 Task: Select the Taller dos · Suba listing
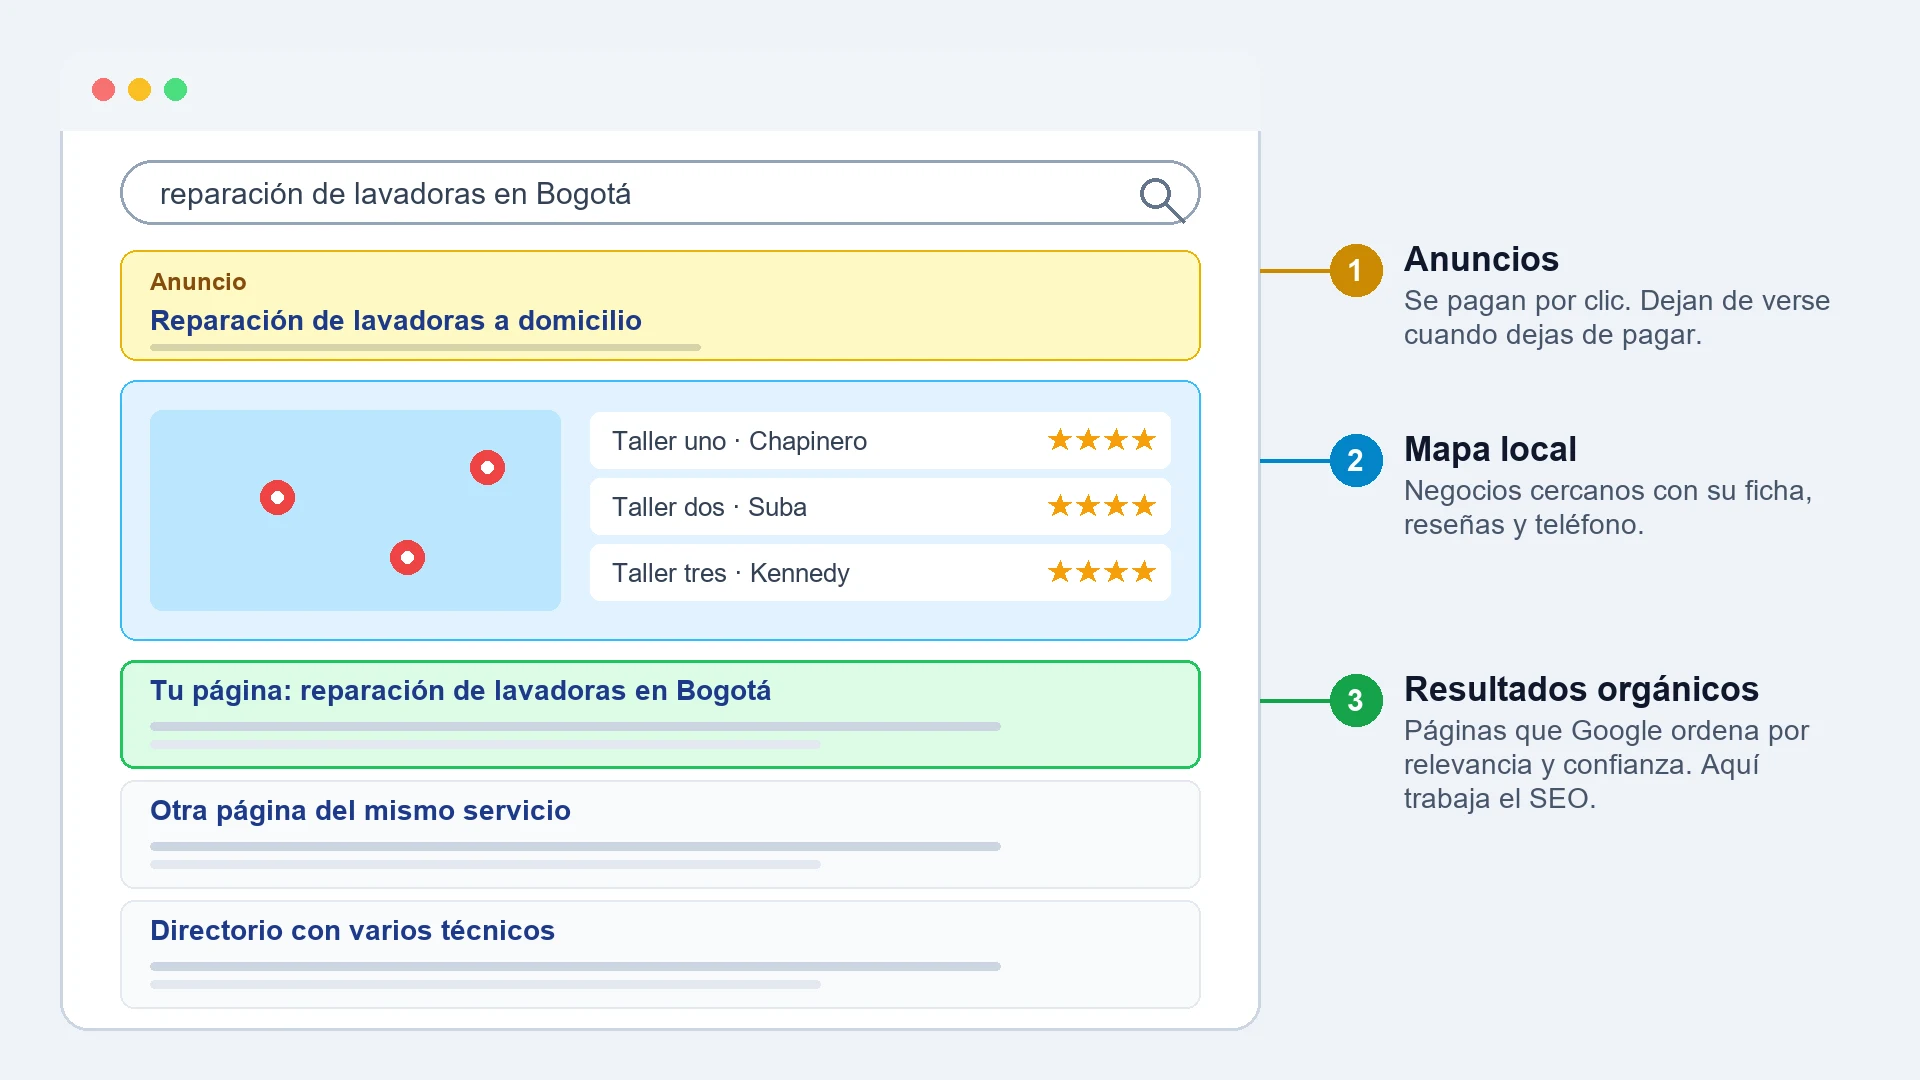(880, 507)
